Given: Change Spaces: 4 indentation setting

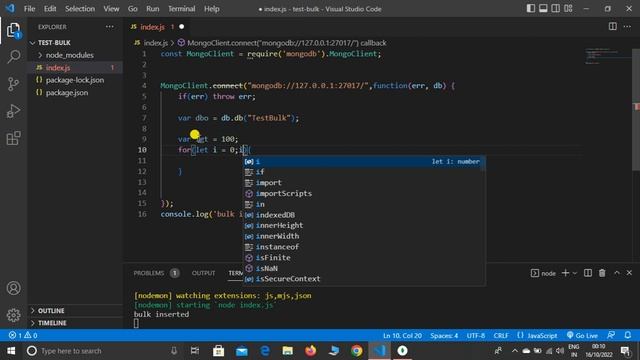Looking at the screenshot, I should tap(444, 335).
